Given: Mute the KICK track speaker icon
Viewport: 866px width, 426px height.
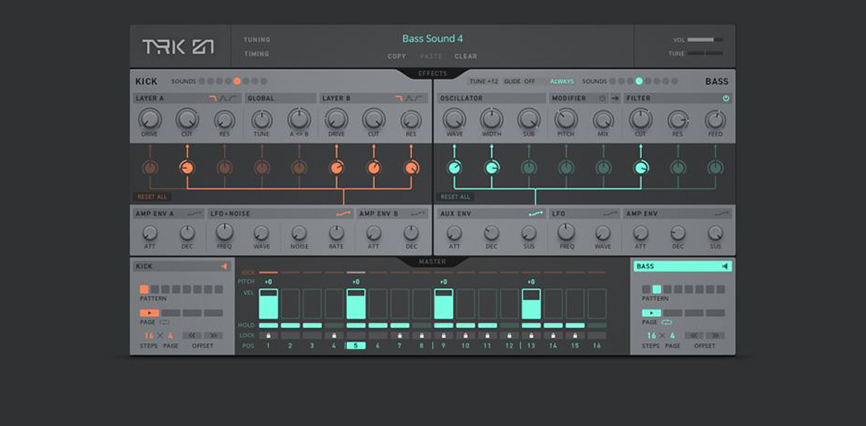Looking at the screenshot, I should 225,266.
